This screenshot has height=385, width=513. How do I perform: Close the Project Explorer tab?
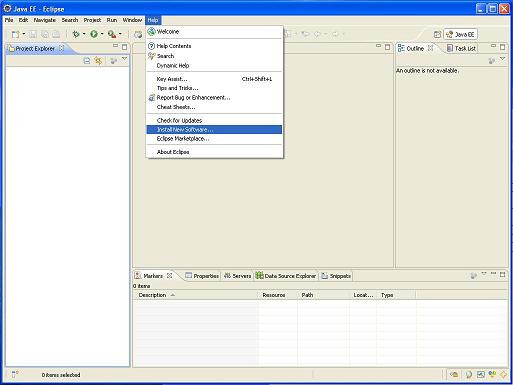coord(62,48)
